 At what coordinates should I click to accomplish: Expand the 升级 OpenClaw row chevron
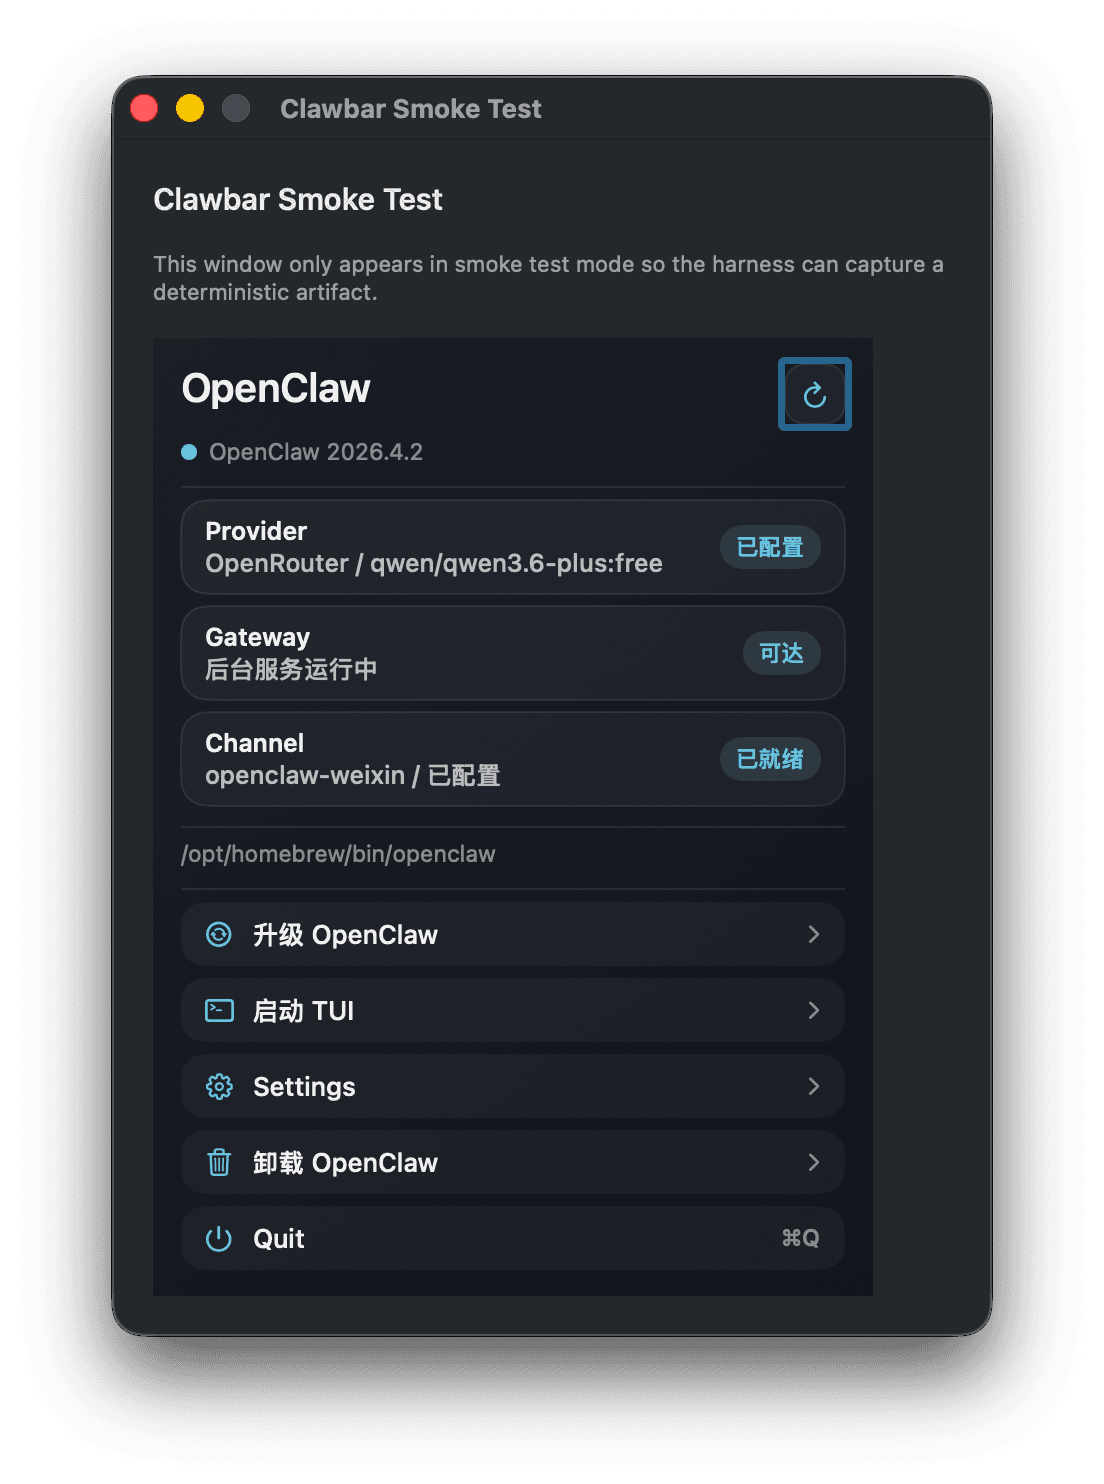click(x=813, y=934)
